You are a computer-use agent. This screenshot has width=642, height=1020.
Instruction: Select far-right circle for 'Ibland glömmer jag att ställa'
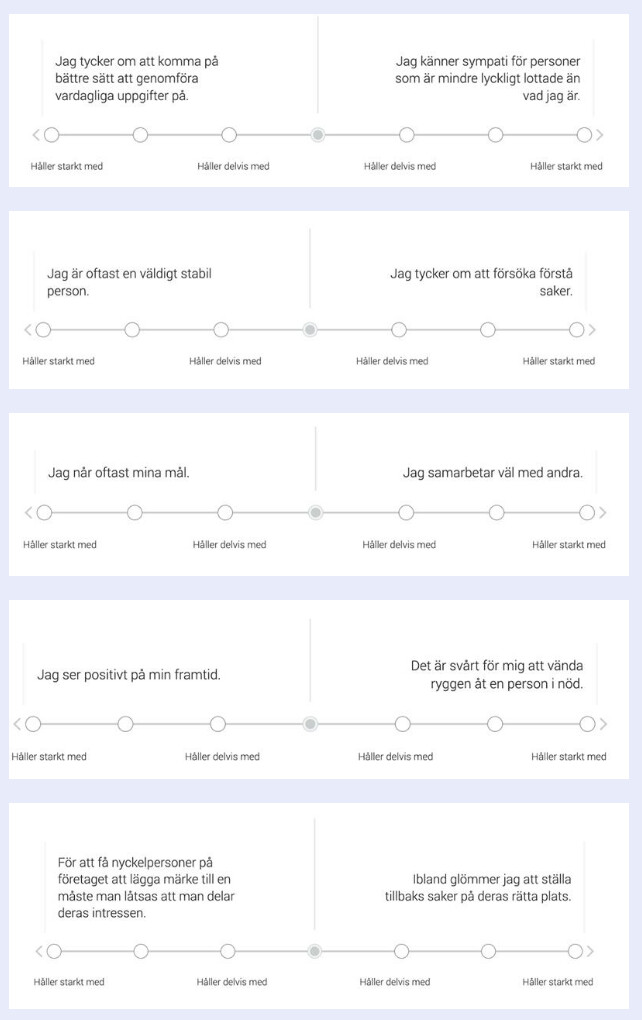point(575,951)
